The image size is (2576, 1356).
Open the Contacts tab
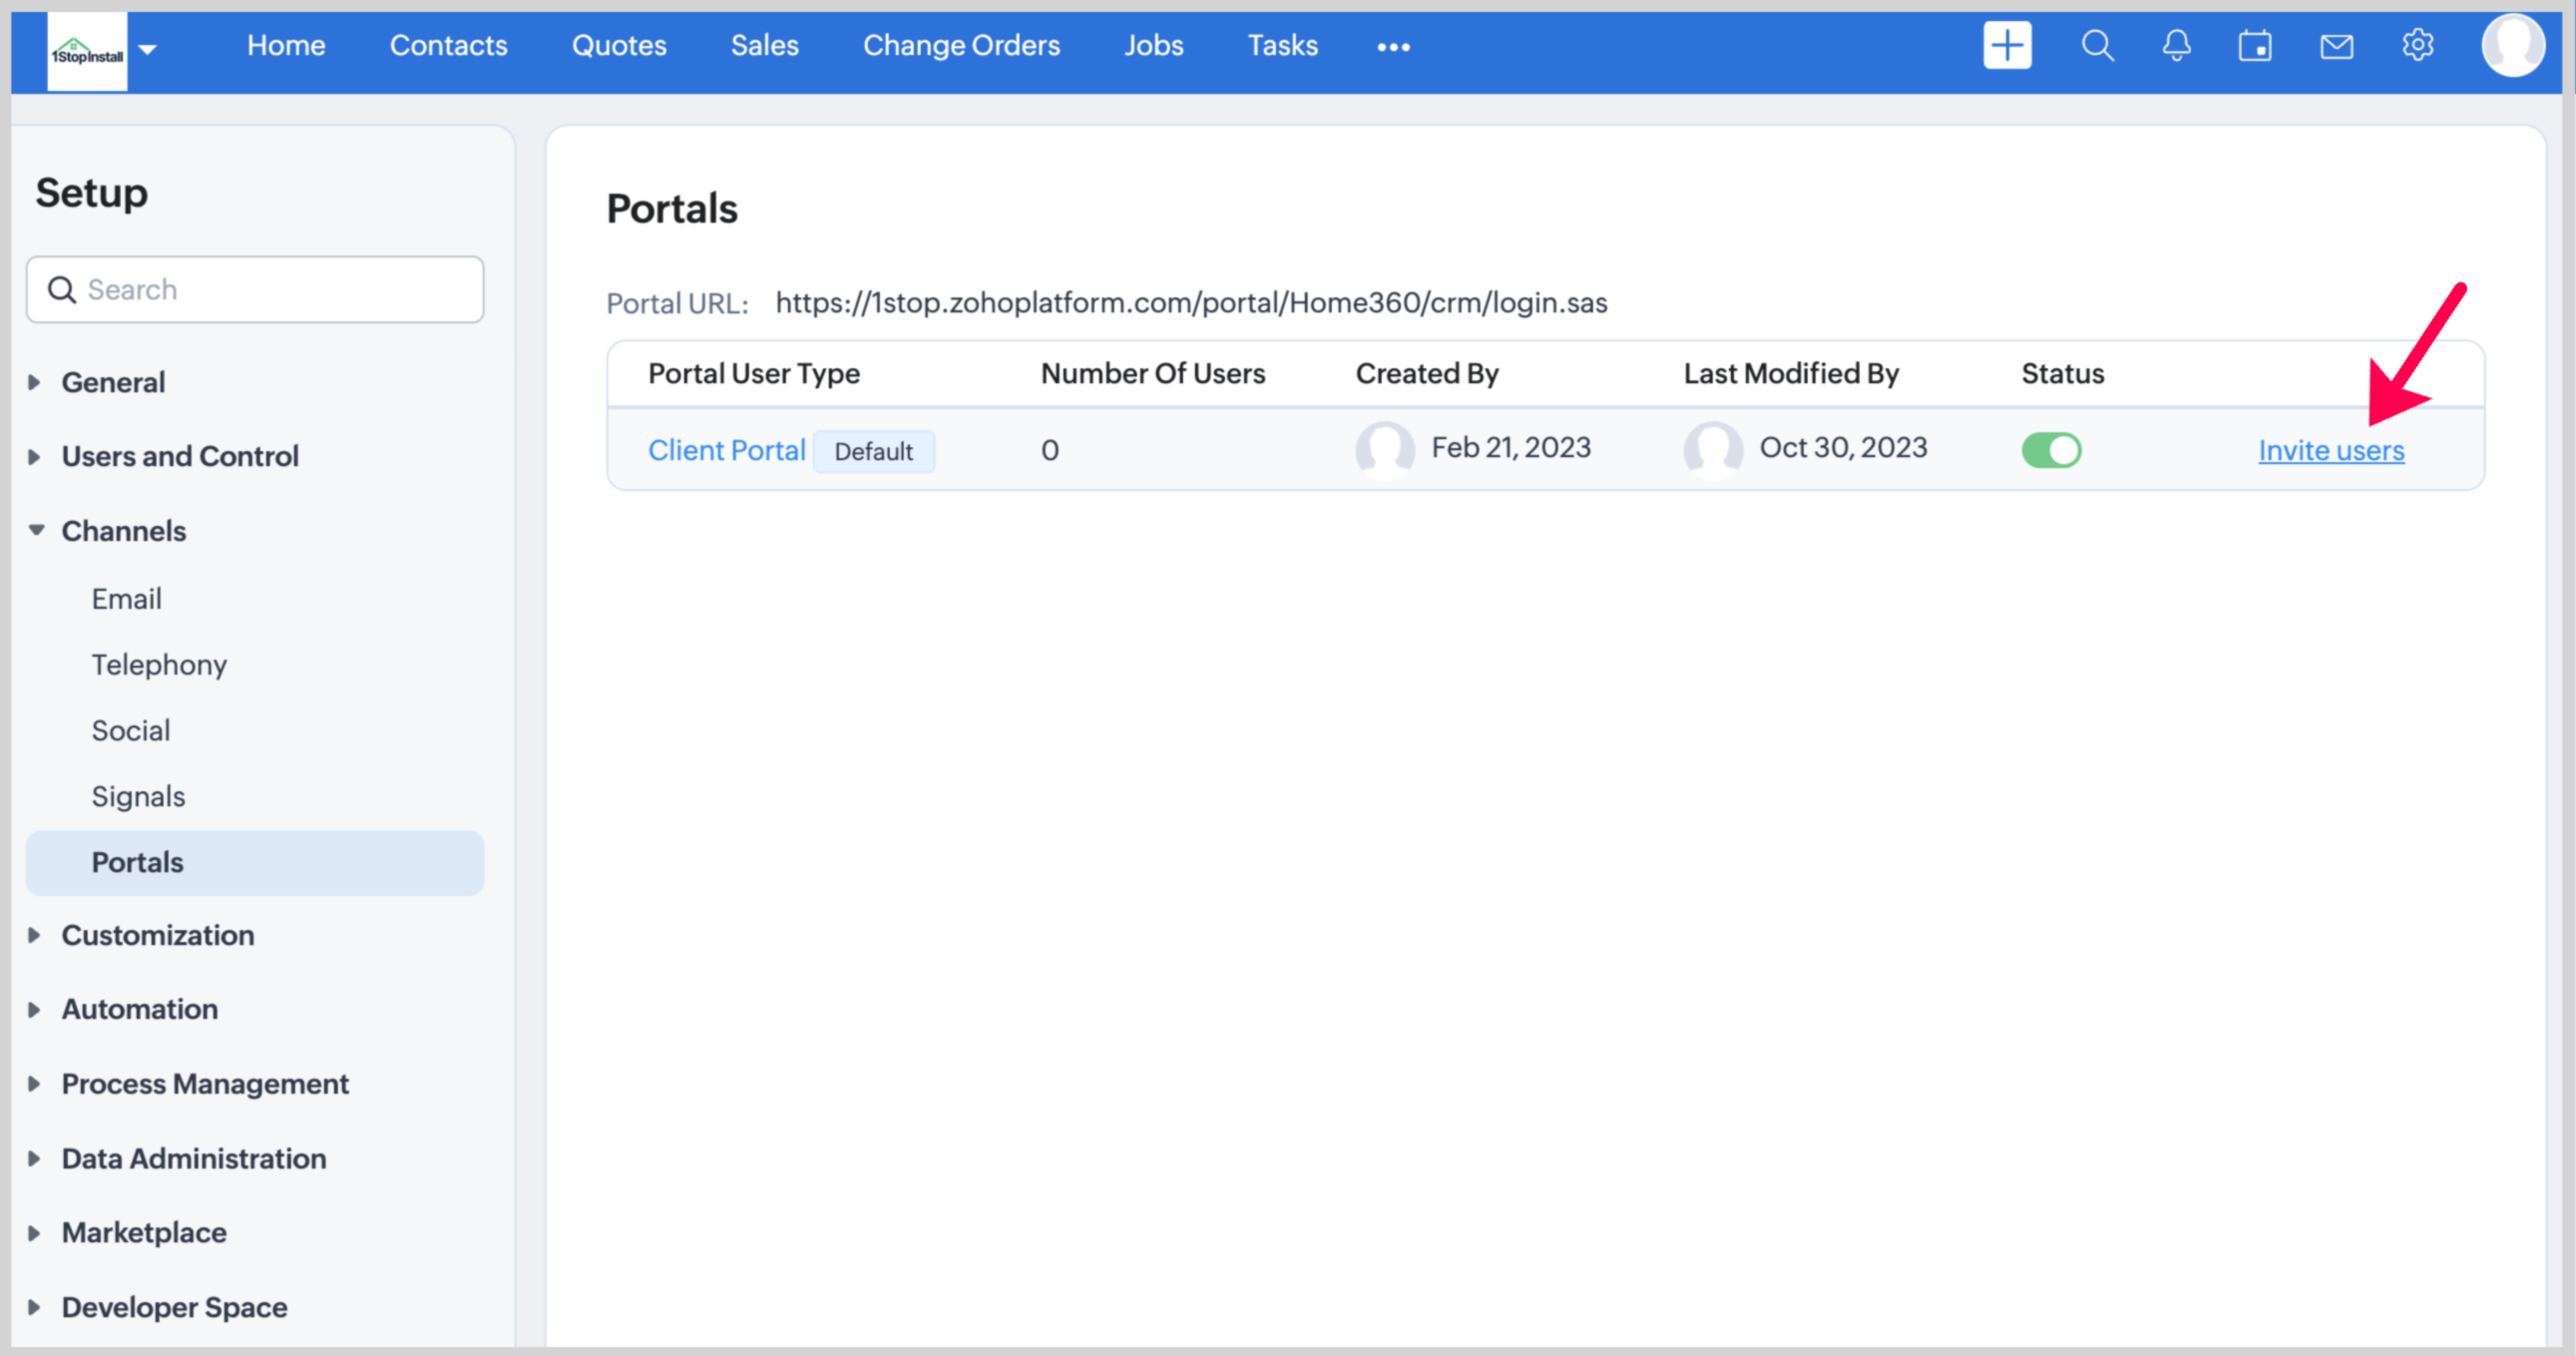click(x=448, y=46)
